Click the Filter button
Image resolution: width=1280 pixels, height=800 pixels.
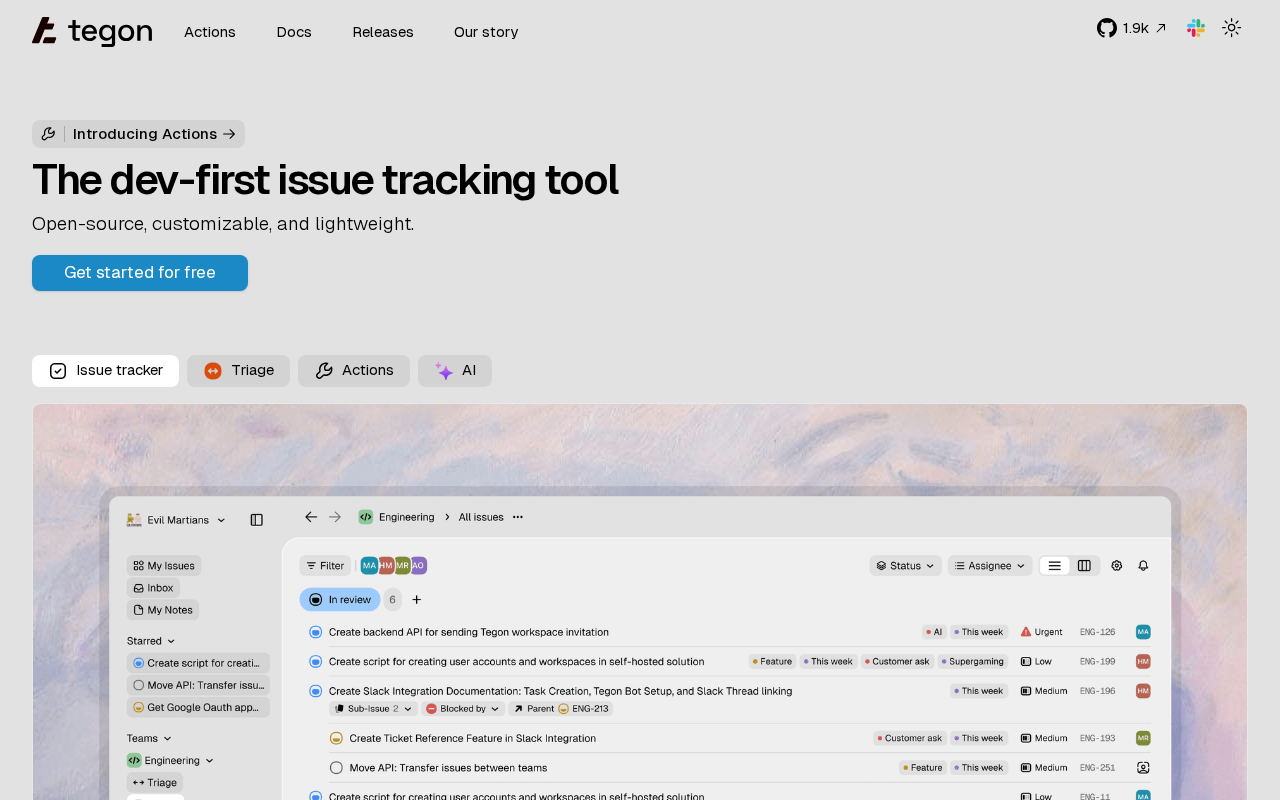325,566
